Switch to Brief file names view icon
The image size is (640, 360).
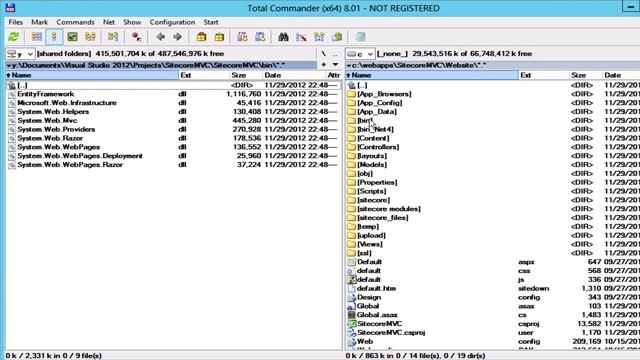(37, 37)
